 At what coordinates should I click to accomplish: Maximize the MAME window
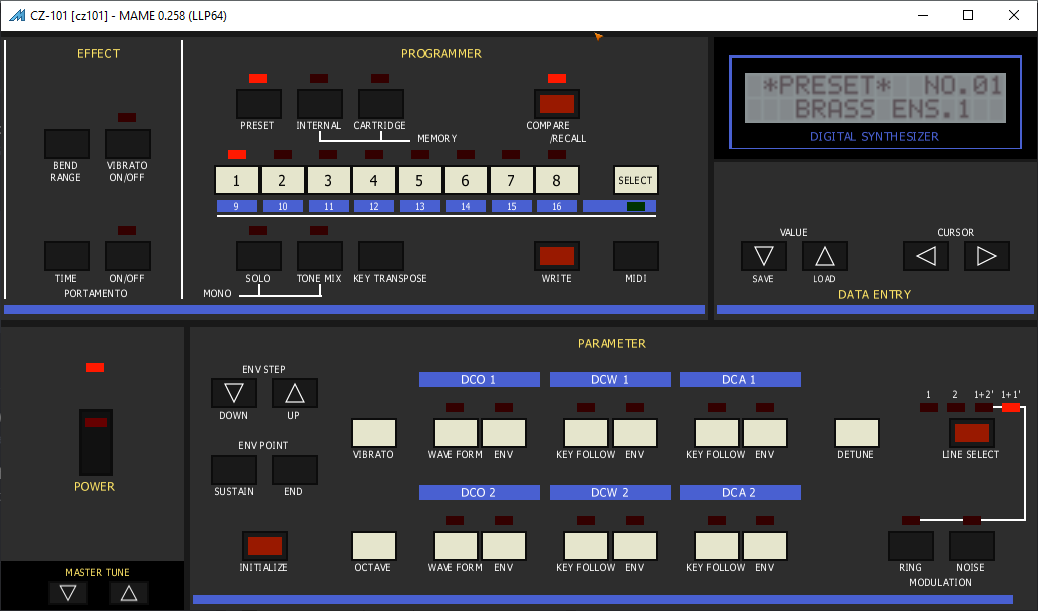coord(968,15)
